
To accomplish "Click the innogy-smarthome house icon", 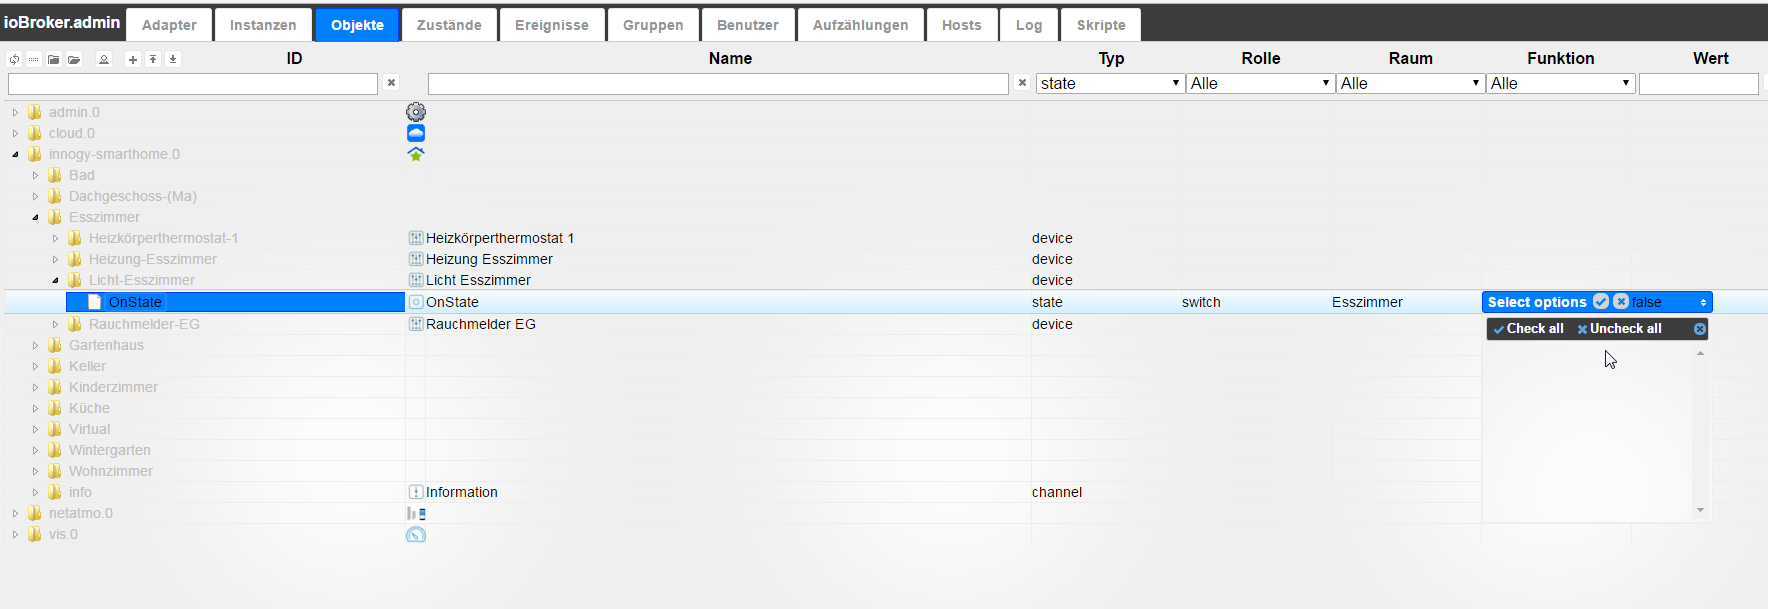I will (416, 154).
